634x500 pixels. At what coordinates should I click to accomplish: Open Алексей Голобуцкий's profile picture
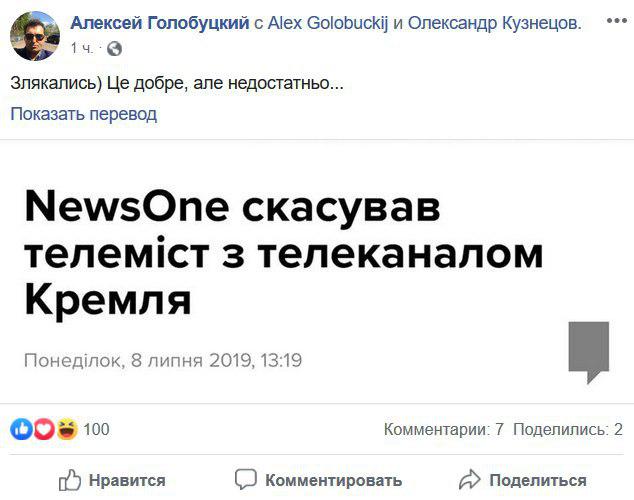click(x=36, y=35)
